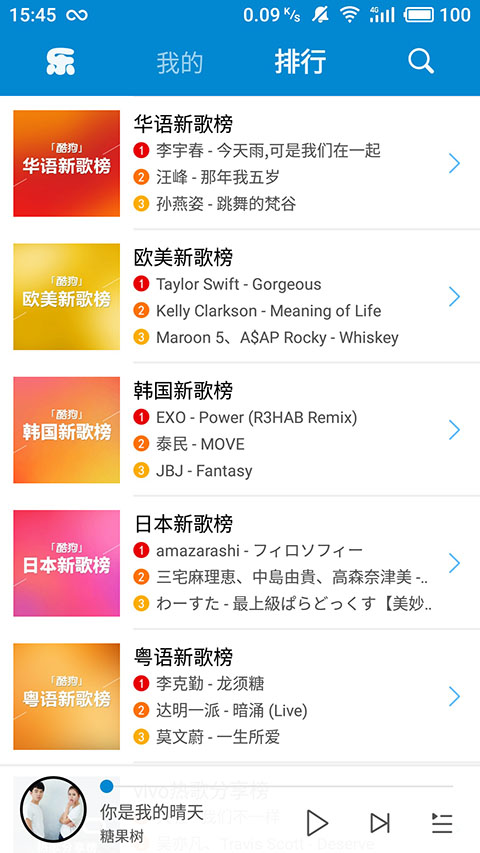Open Taylor Swift - Gorgeous entry
Screen dimensions: 480x853
(x=238, y=284)
